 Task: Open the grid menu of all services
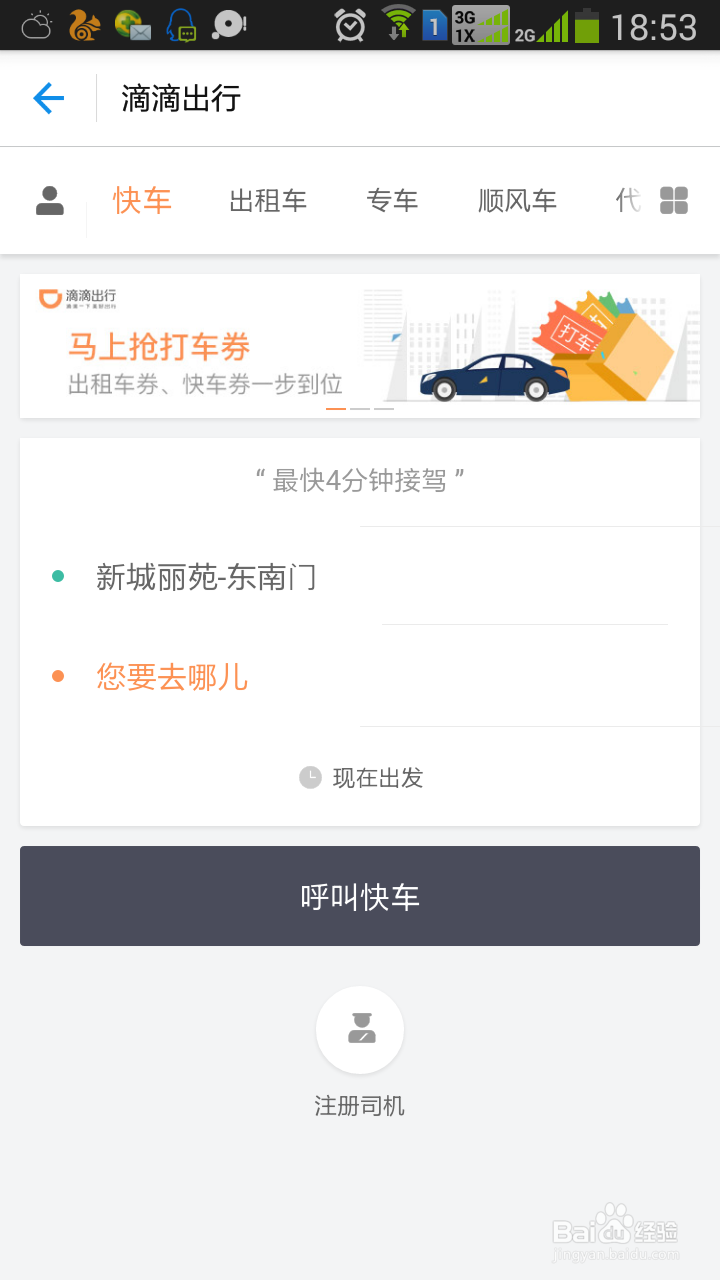(x=674, y=201)
